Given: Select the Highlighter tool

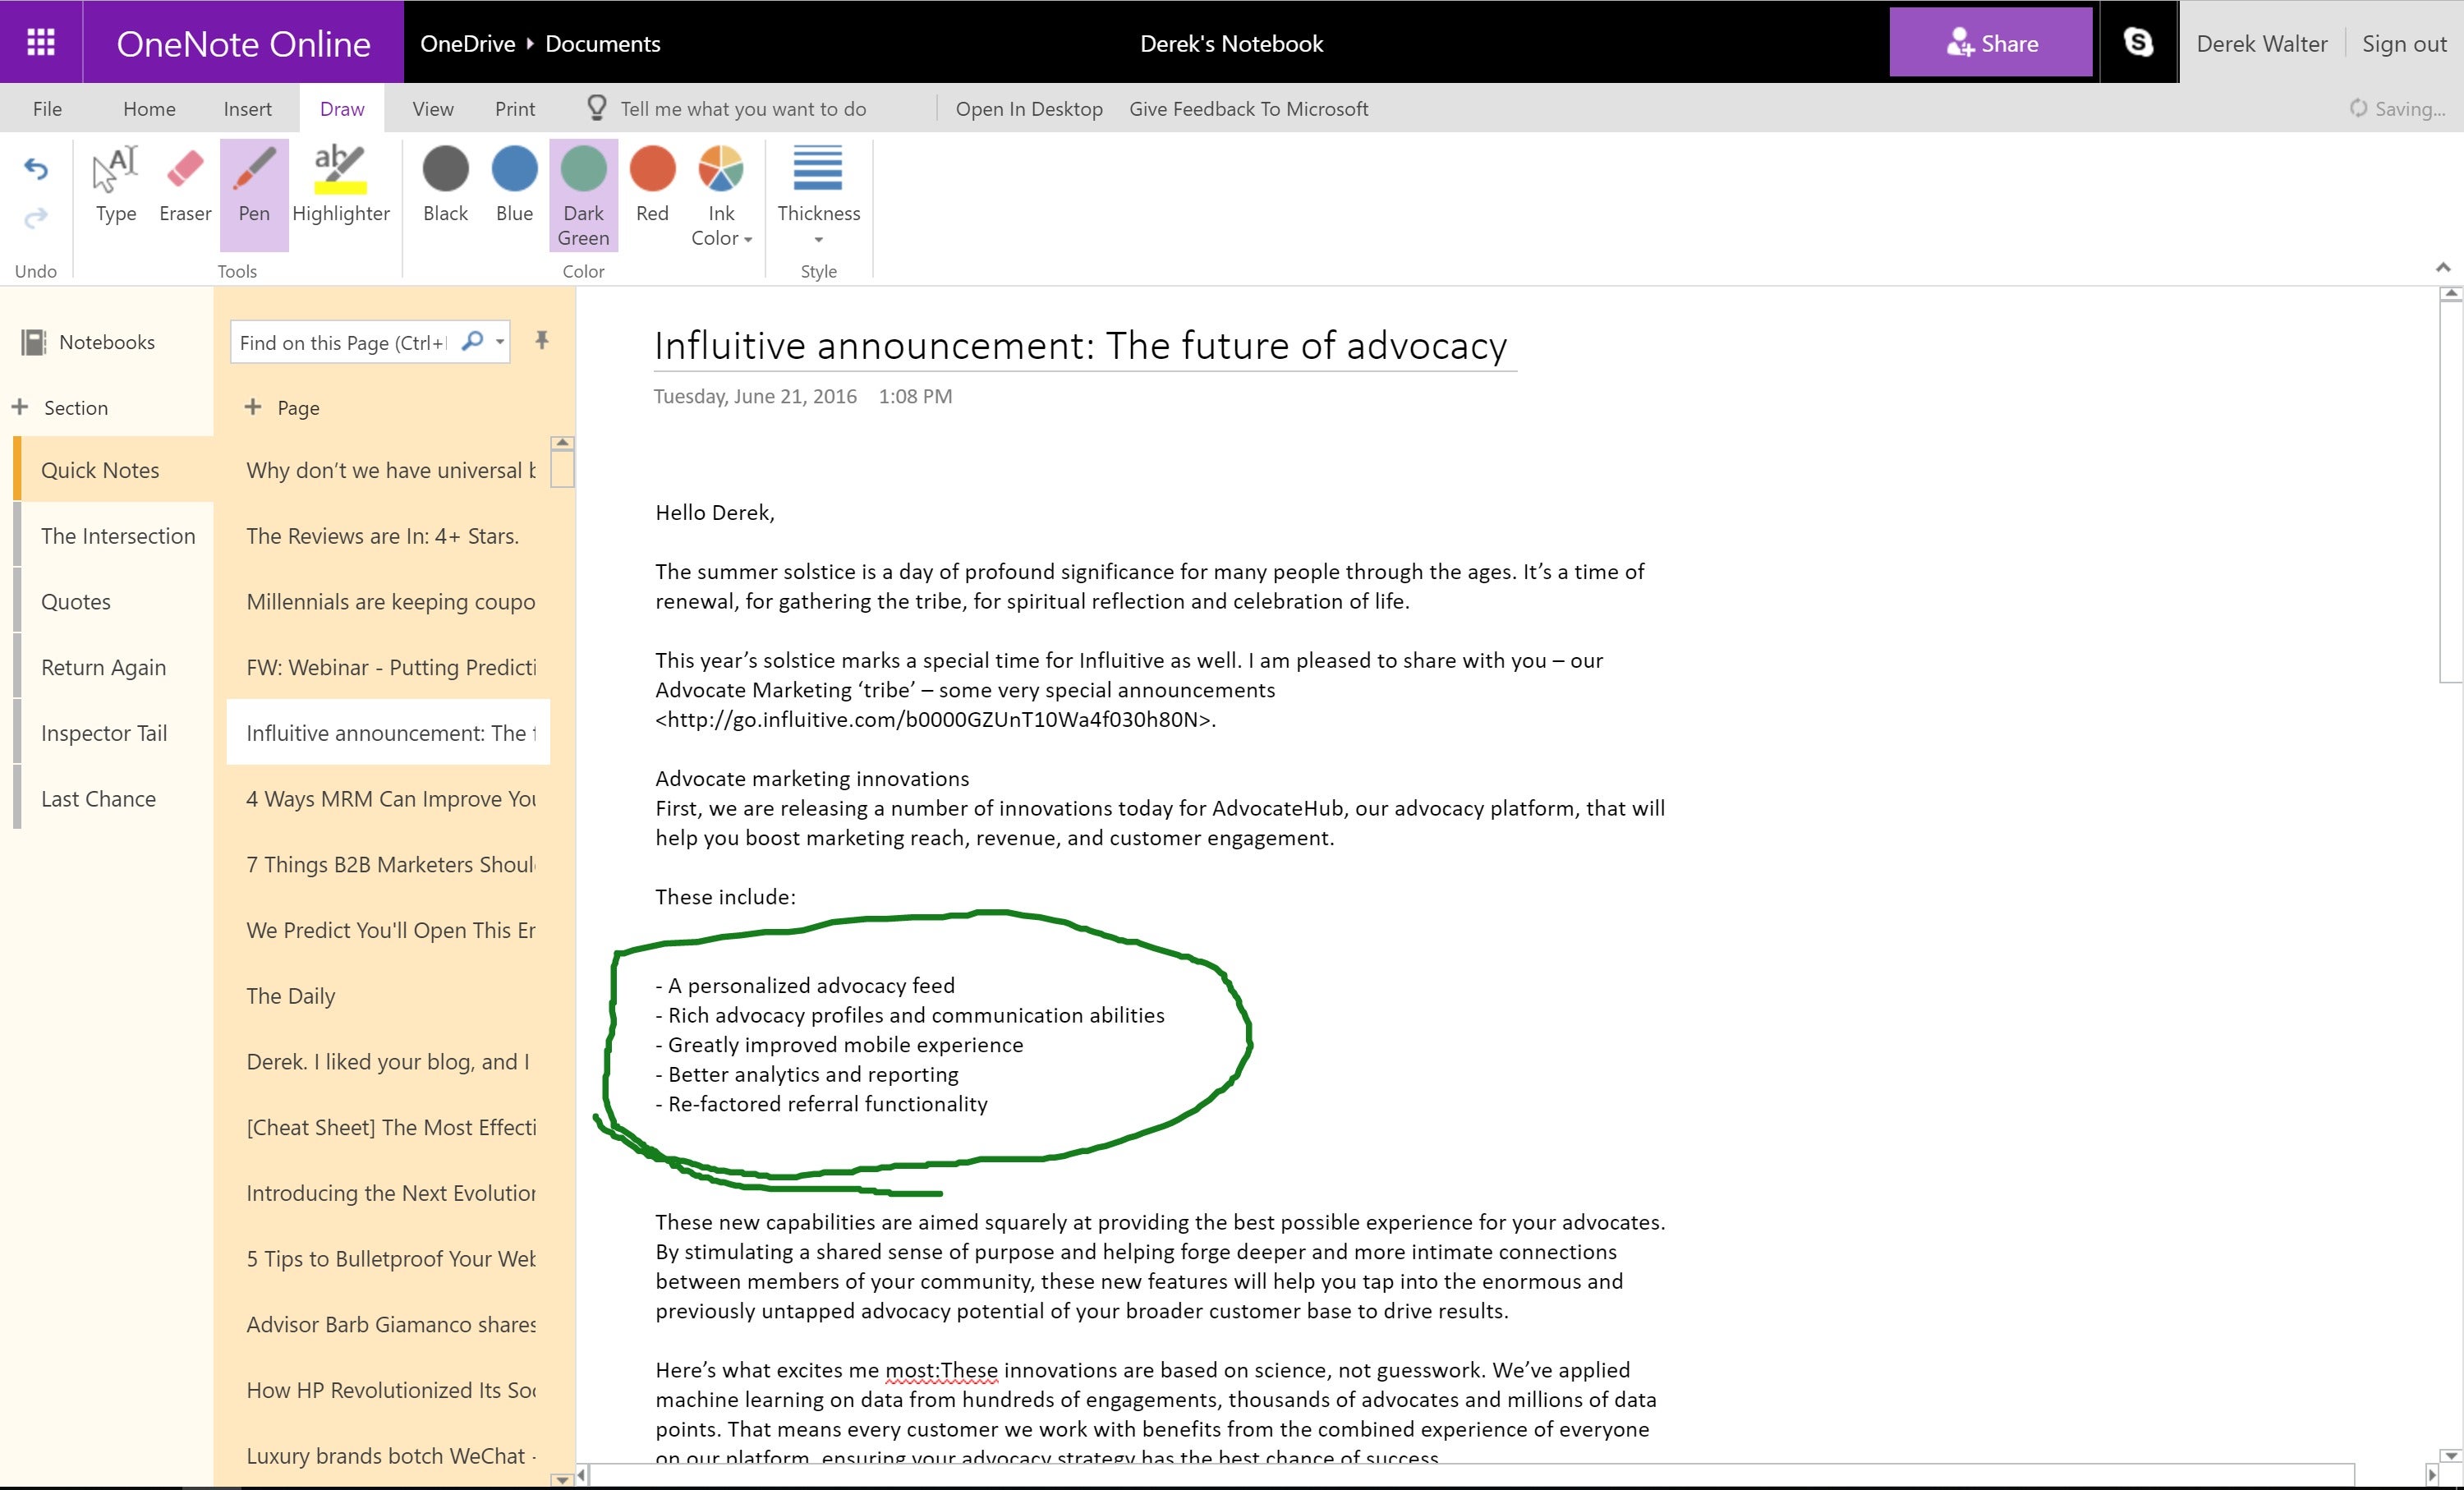Looking at the screenshot, I should (340, 185).
